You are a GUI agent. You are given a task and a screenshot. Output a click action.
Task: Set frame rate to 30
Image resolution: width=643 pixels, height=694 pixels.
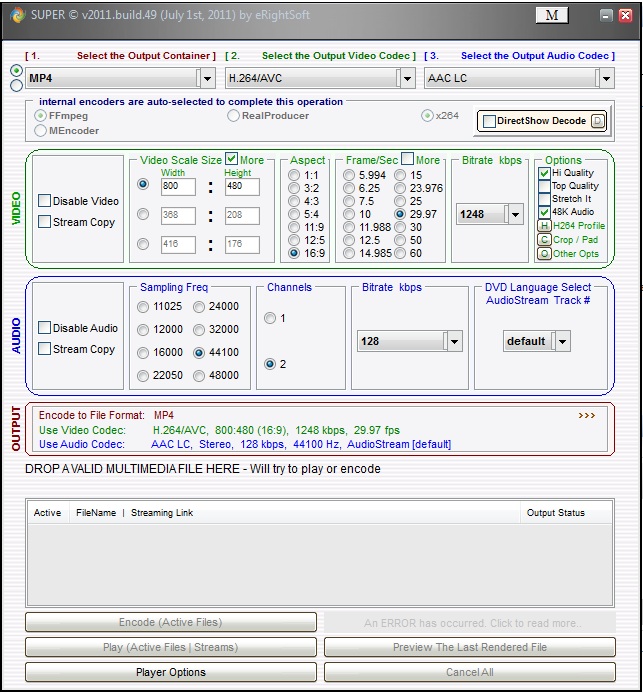click(400, 227)
